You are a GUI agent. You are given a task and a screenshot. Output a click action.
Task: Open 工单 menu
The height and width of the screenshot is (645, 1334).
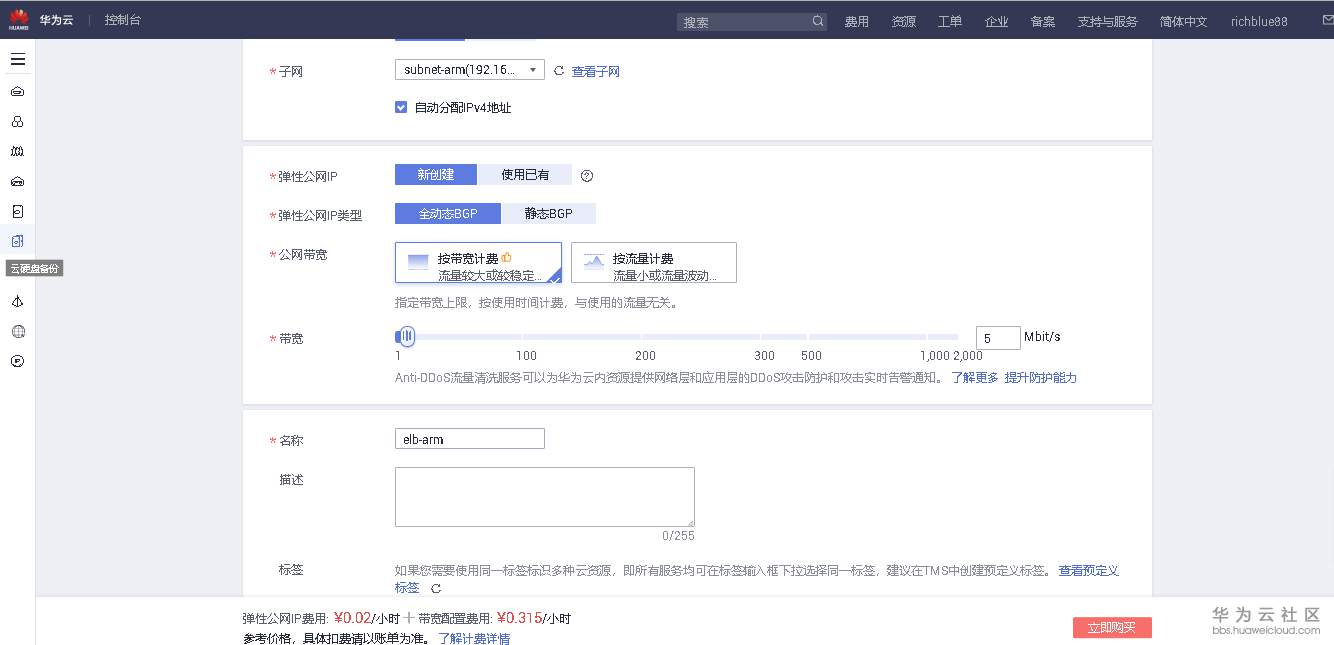pos(950,21)
